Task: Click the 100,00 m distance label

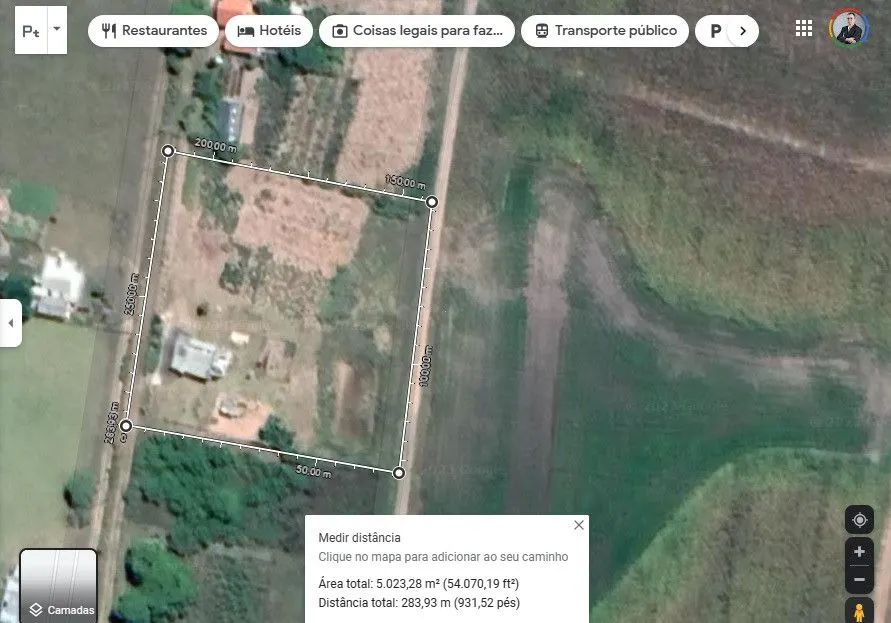Action: tap(426, 366)
